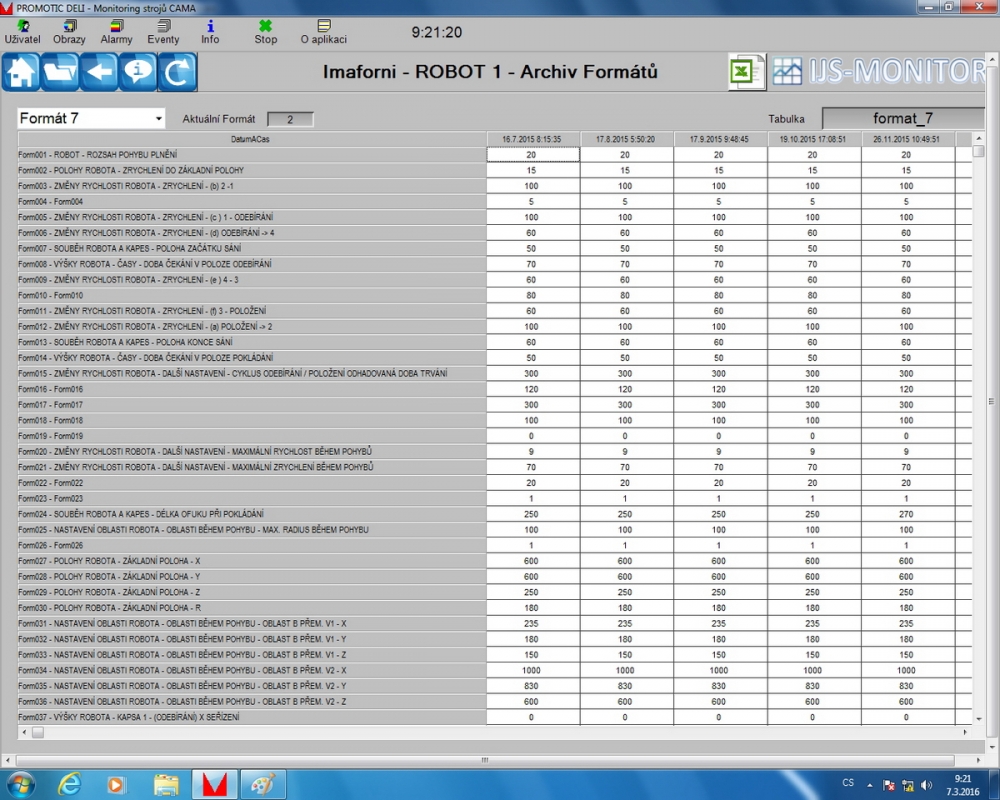Select Form001 value cell under 16.7.2015 column
The image size is (1000, 800).
[x=532, y=155]
